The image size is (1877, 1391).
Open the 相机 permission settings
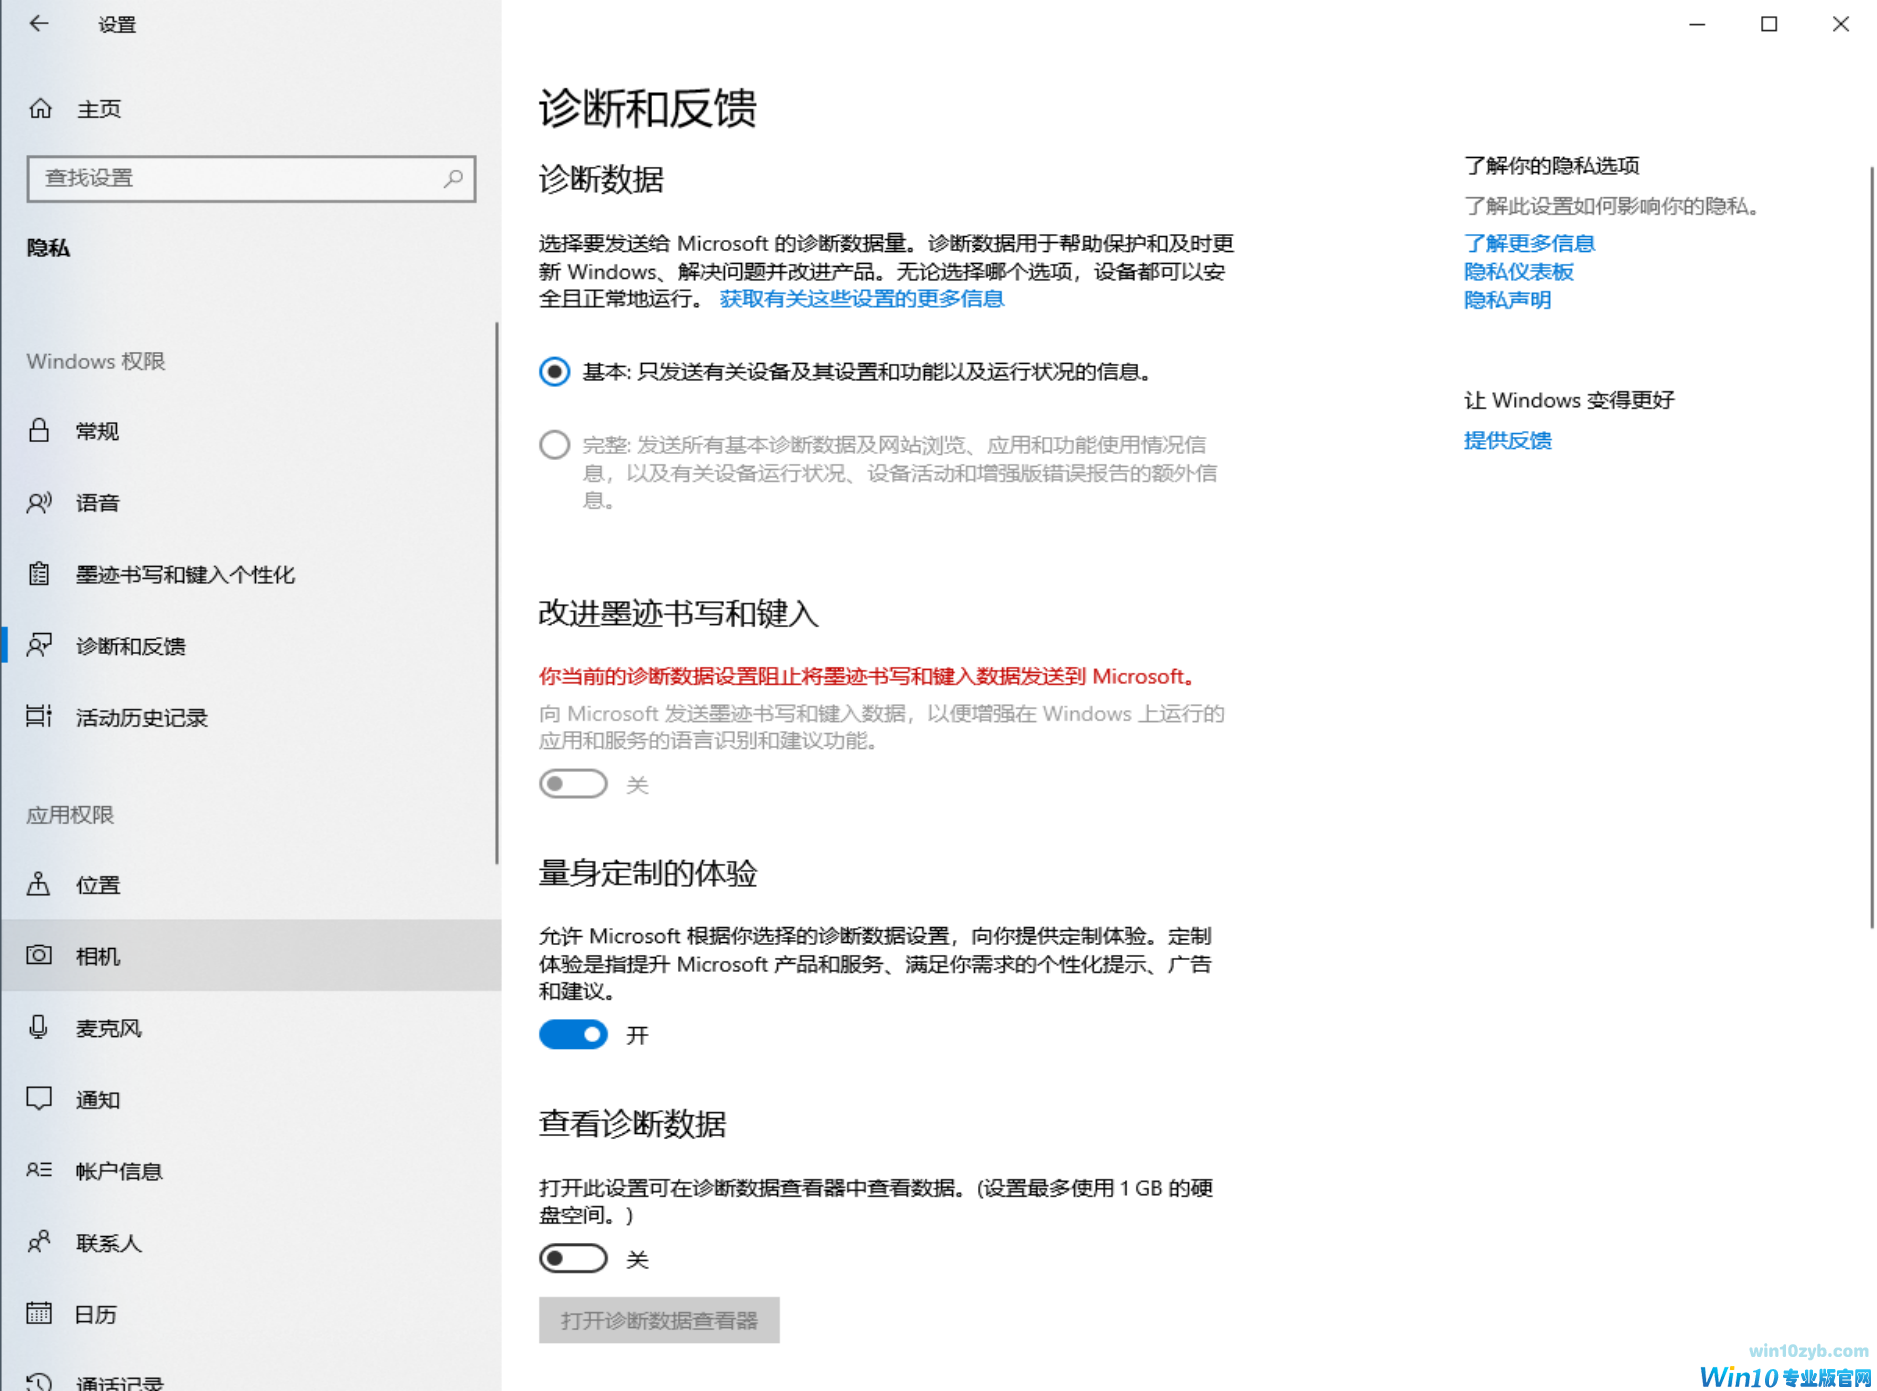tap(97, 956)
